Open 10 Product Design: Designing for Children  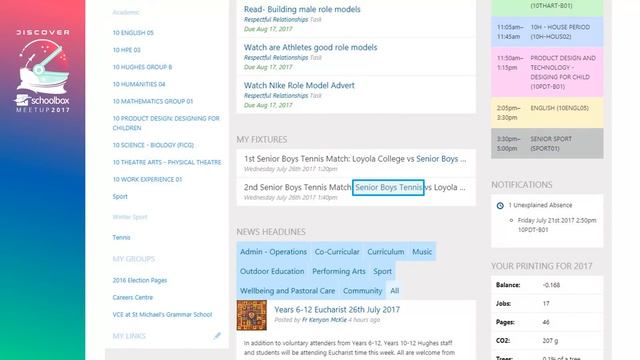(x=166, y=123)
